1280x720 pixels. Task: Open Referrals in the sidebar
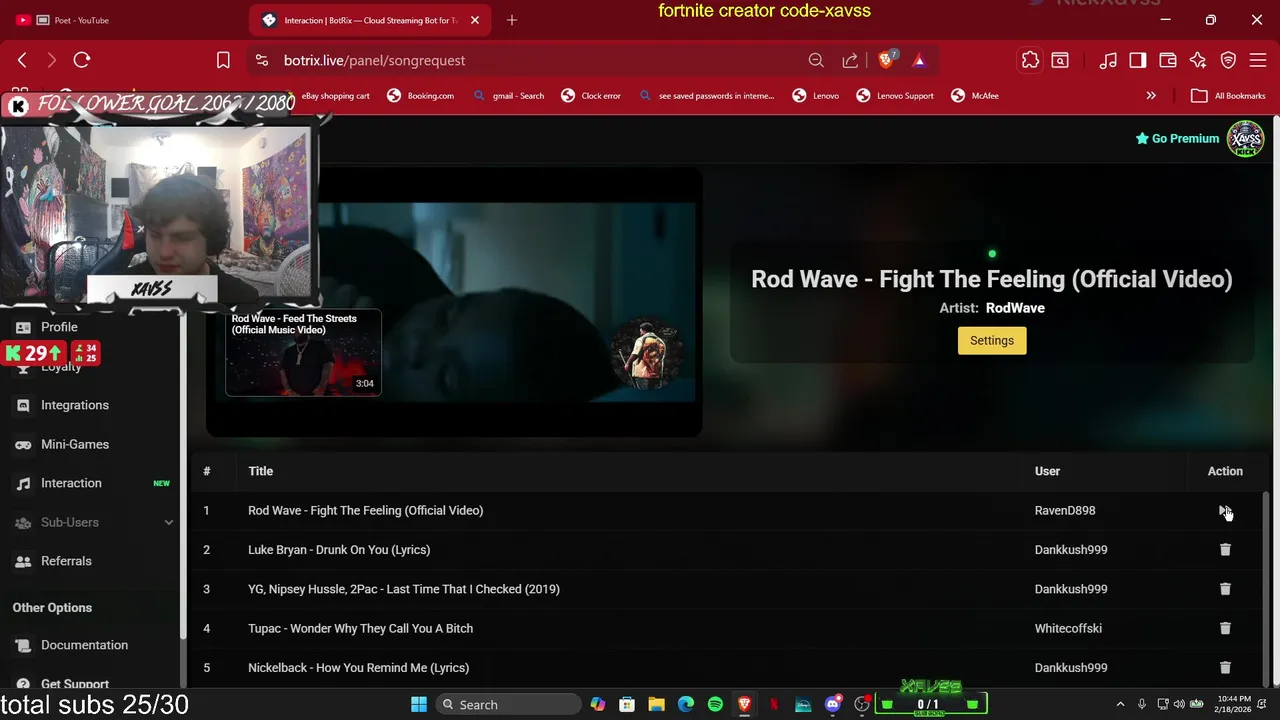tap(66, 561)
